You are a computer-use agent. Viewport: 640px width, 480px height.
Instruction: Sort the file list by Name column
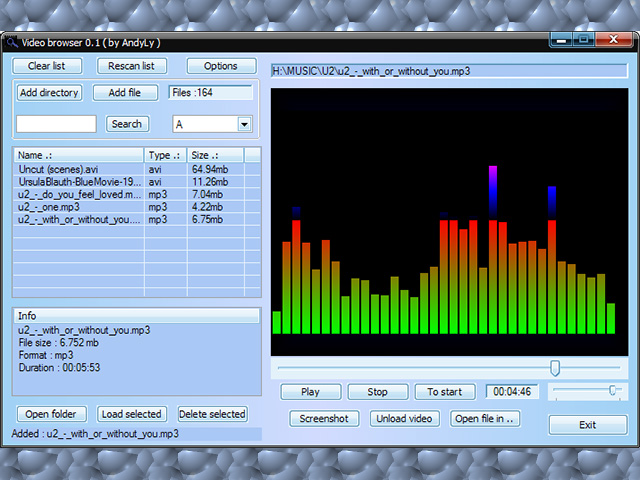(x=78, y=155)
